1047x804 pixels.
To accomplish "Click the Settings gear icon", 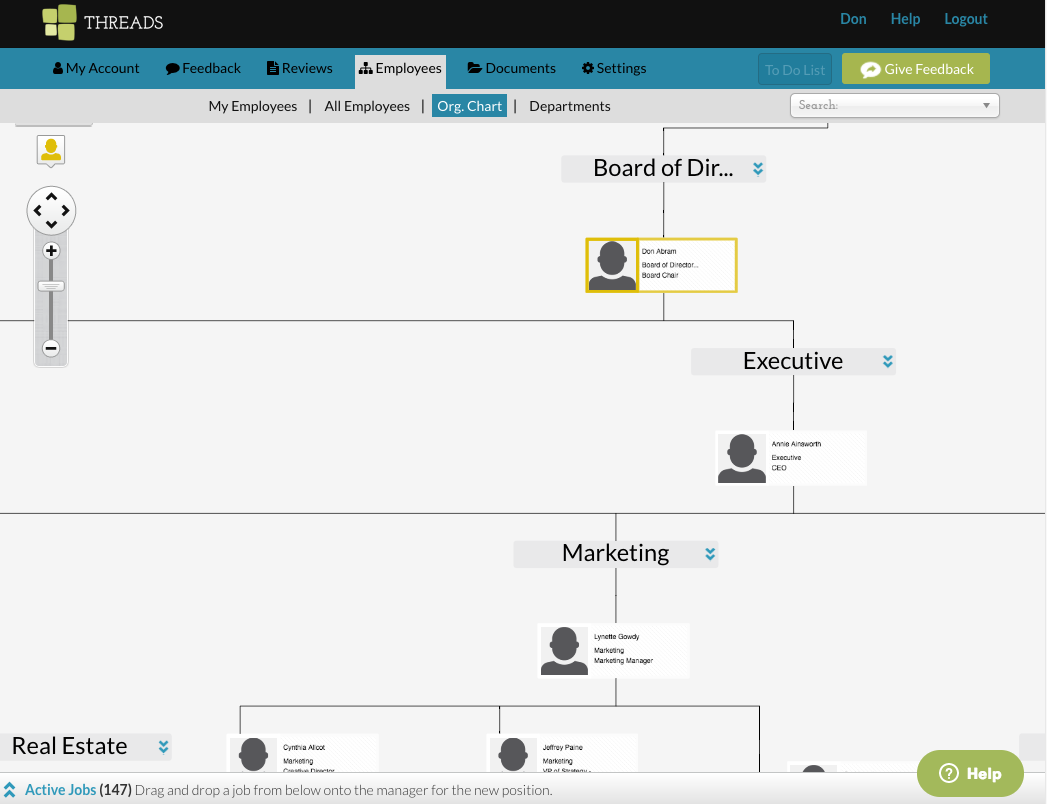I will coord(588,68).
